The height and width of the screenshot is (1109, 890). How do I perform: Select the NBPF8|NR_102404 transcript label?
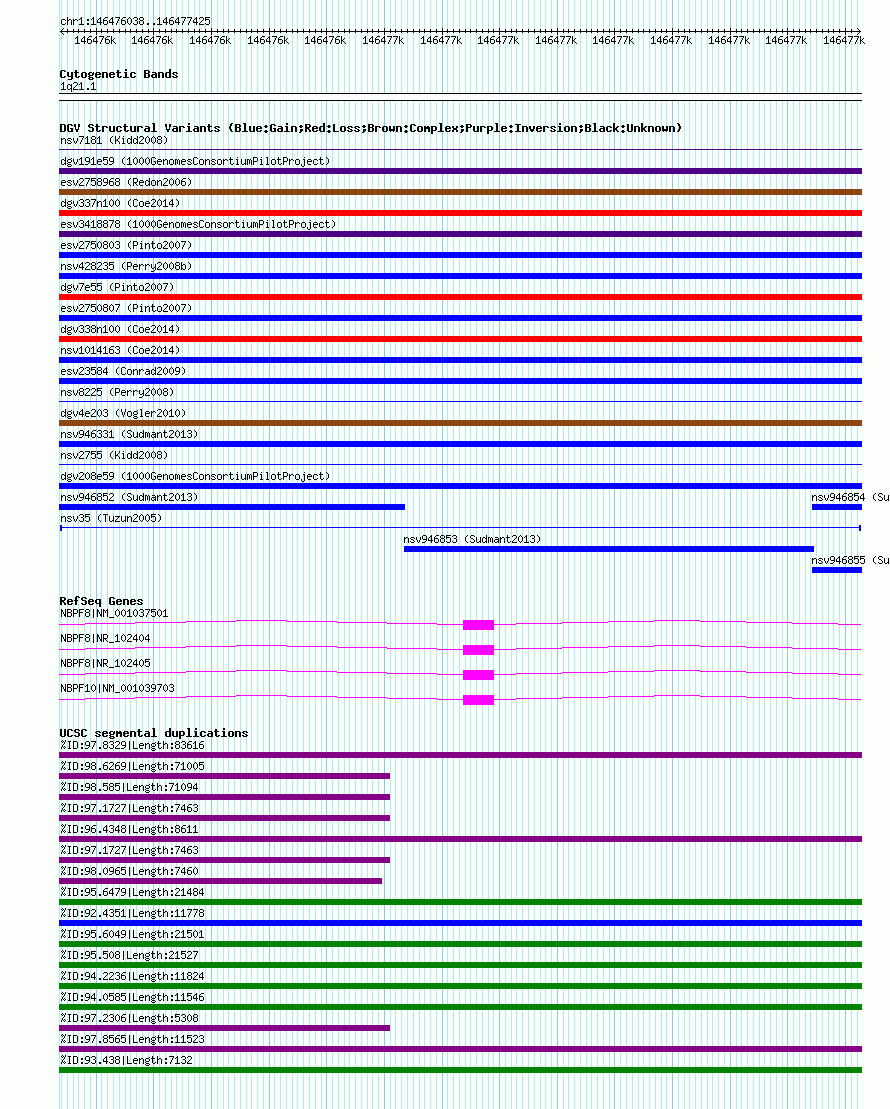click(105, 638)
